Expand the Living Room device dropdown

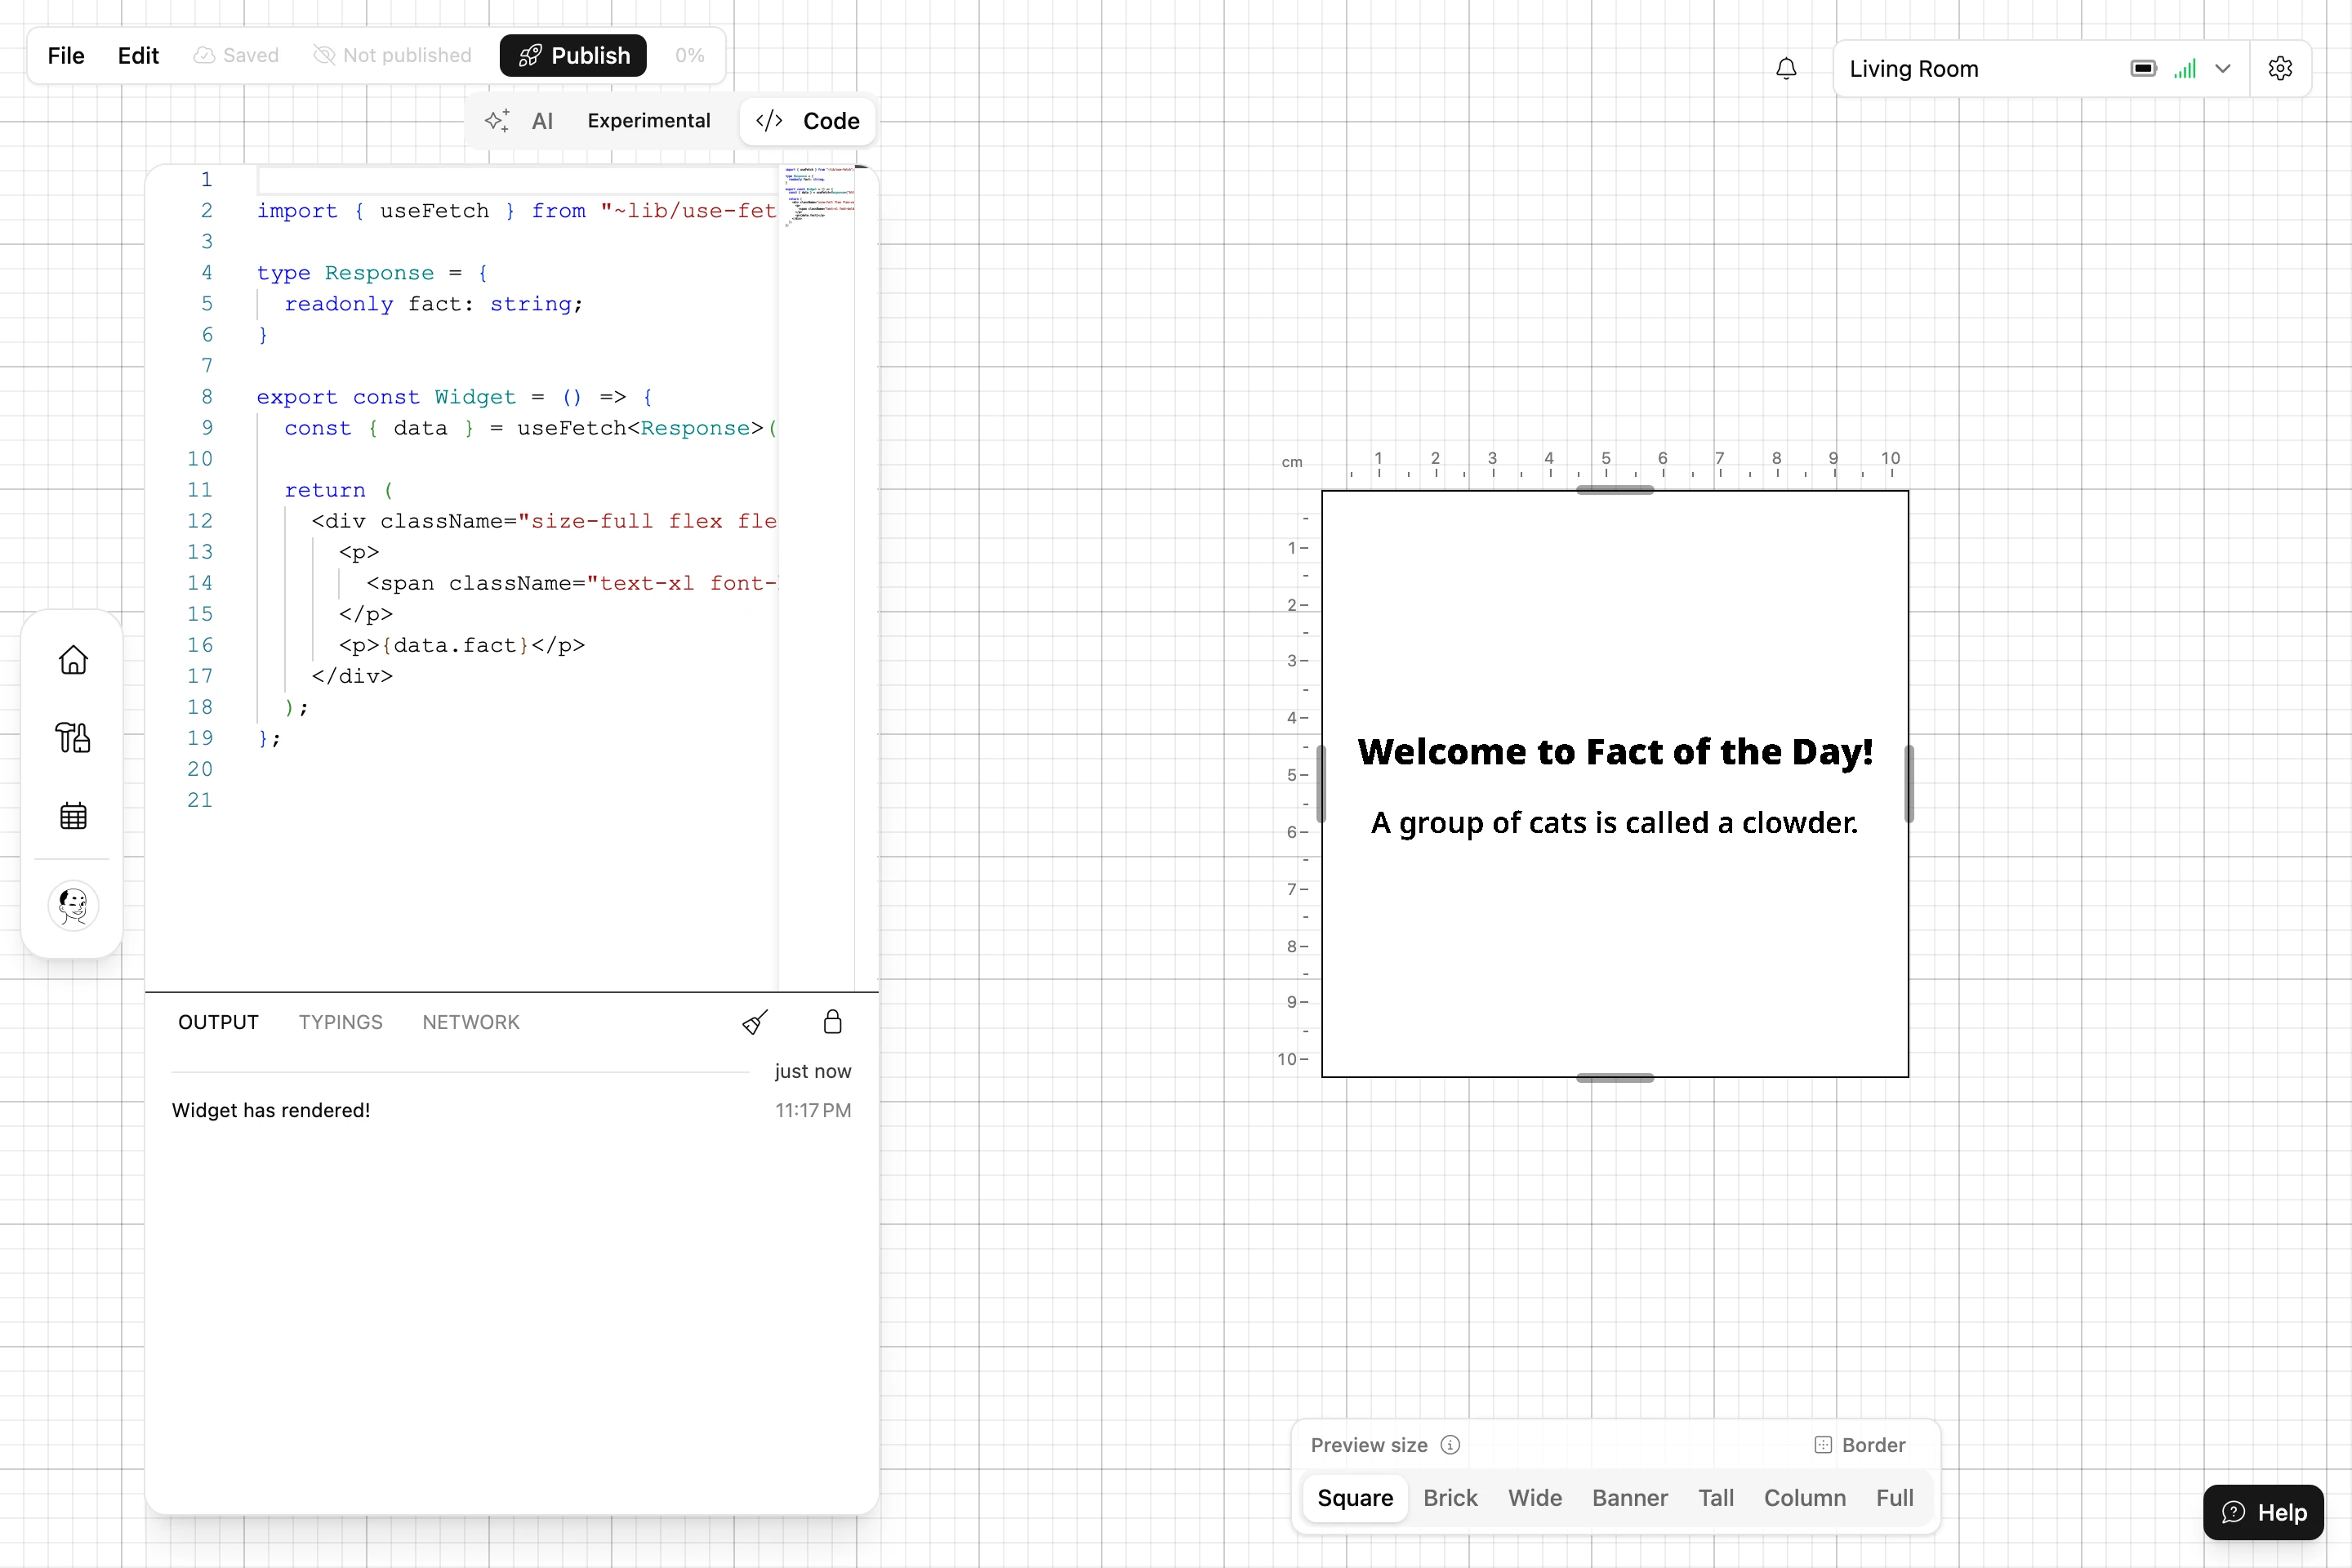2223,69
